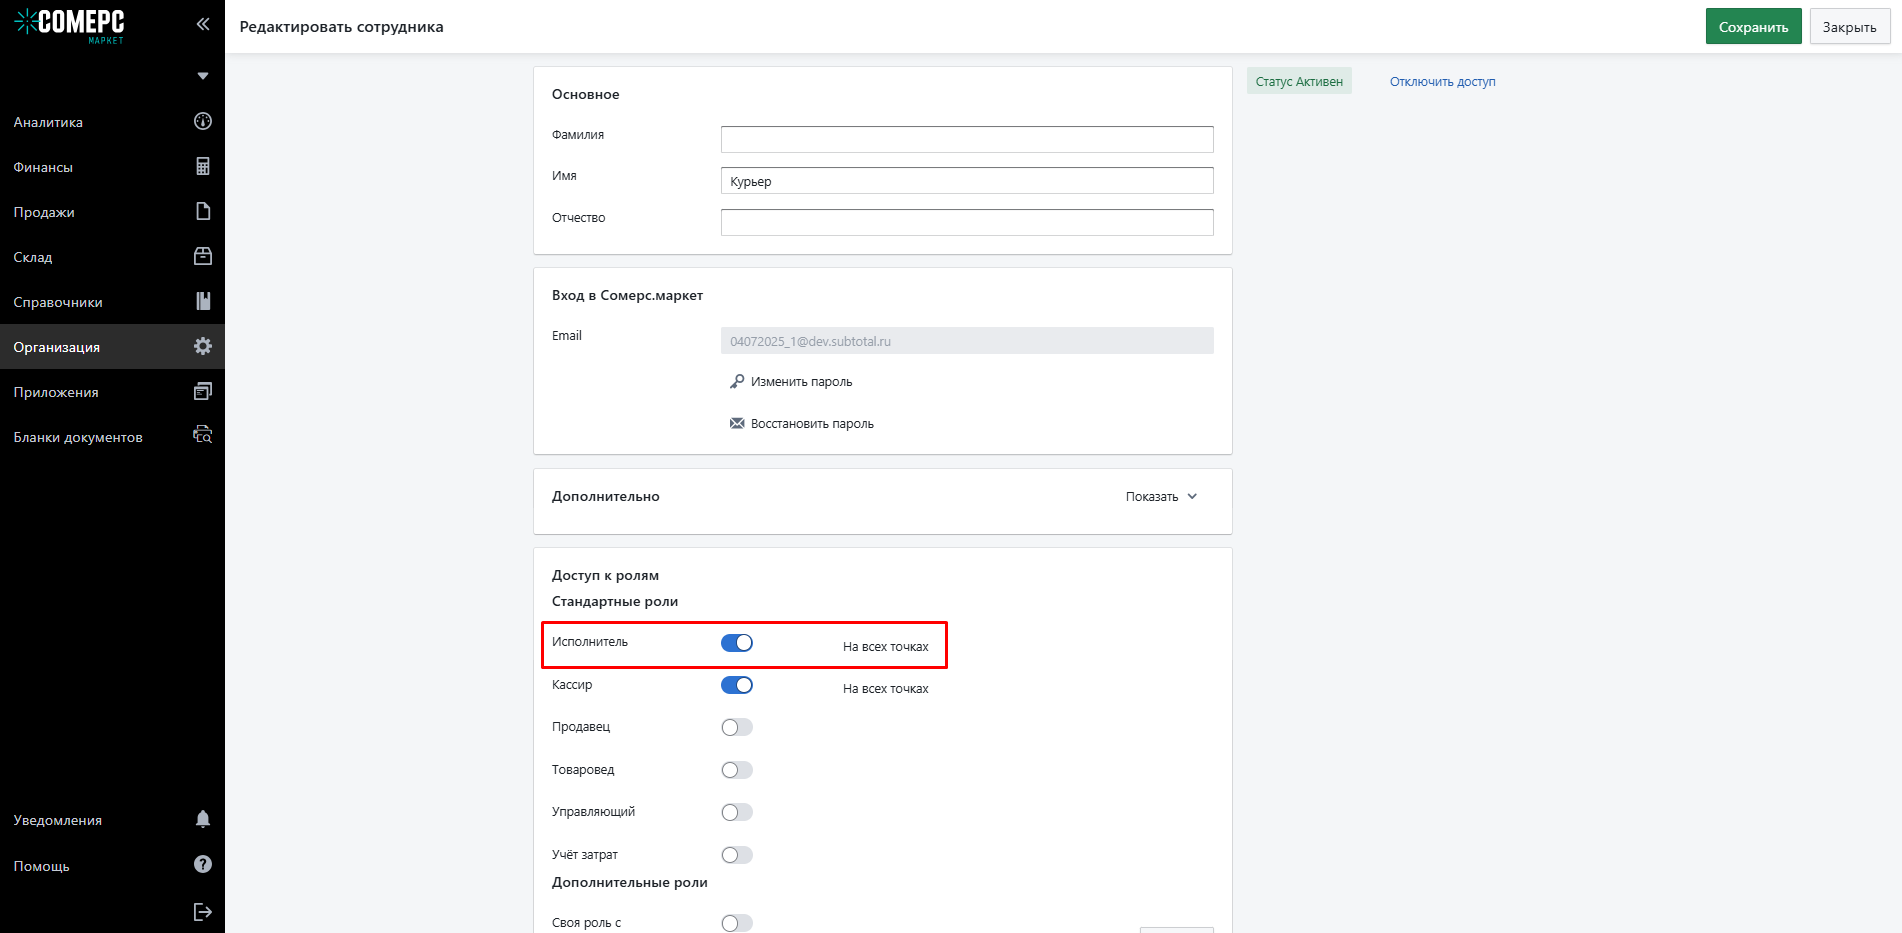1902x933 pixels.
Task: Click the document forms search icon
Action: 203,436
